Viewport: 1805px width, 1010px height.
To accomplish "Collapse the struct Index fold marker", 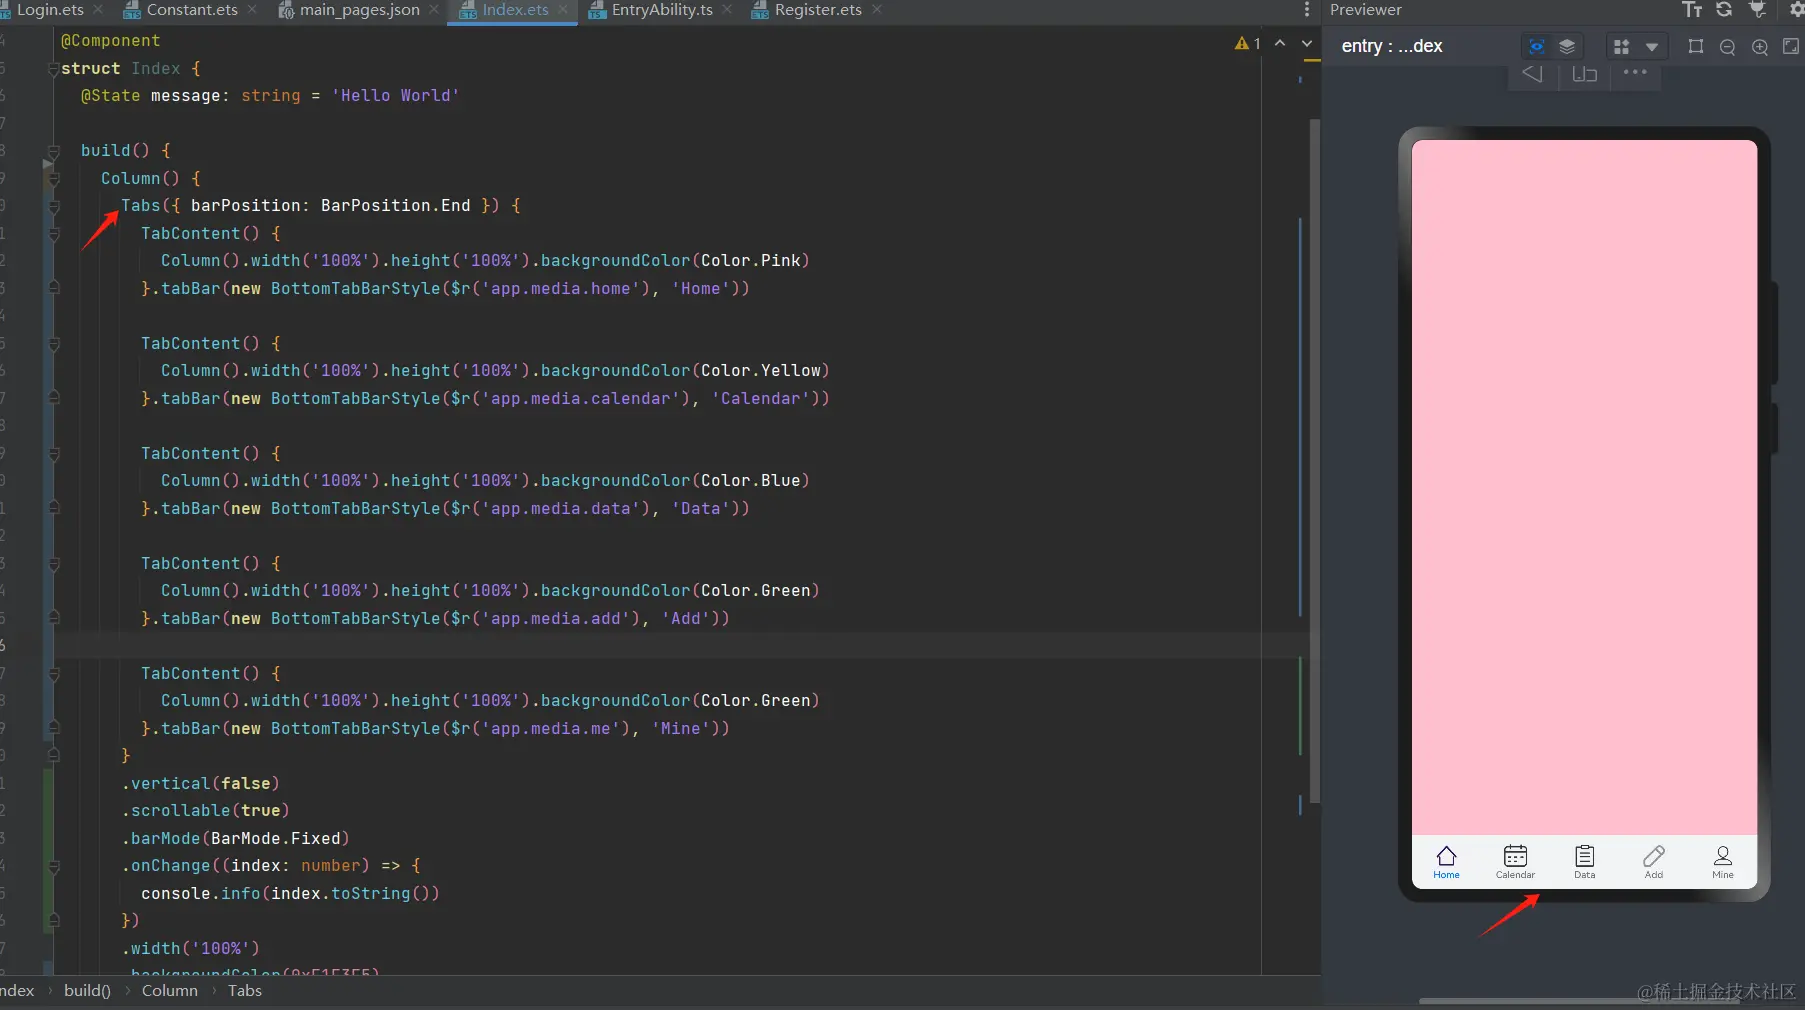I will [54, 69].
